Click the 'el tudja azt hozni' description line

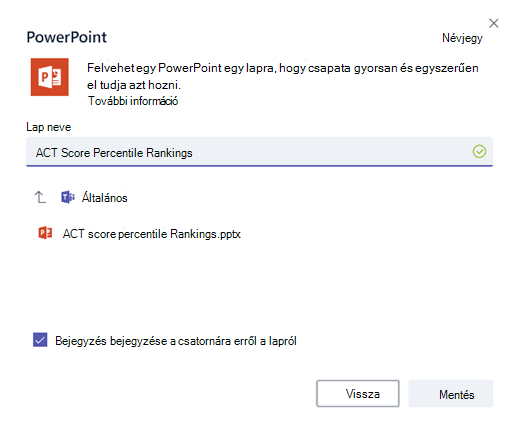tap(134, 85)
